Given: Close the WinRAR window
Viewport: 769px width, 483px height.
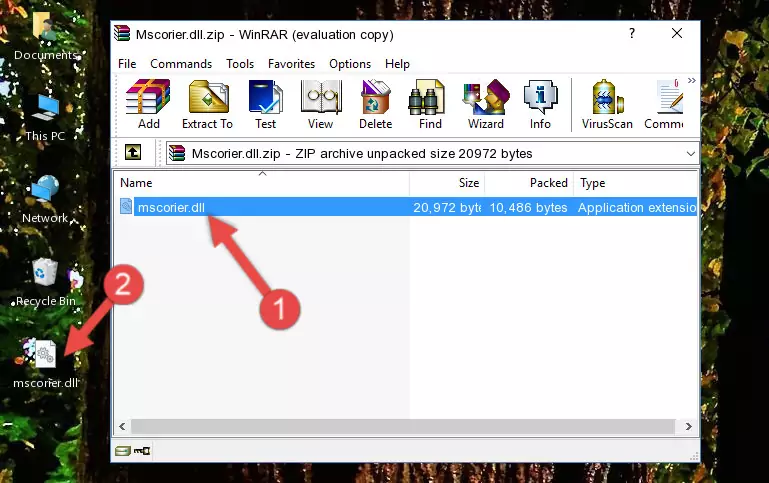Looking at the screenshot, I should (x=677, y=33).
